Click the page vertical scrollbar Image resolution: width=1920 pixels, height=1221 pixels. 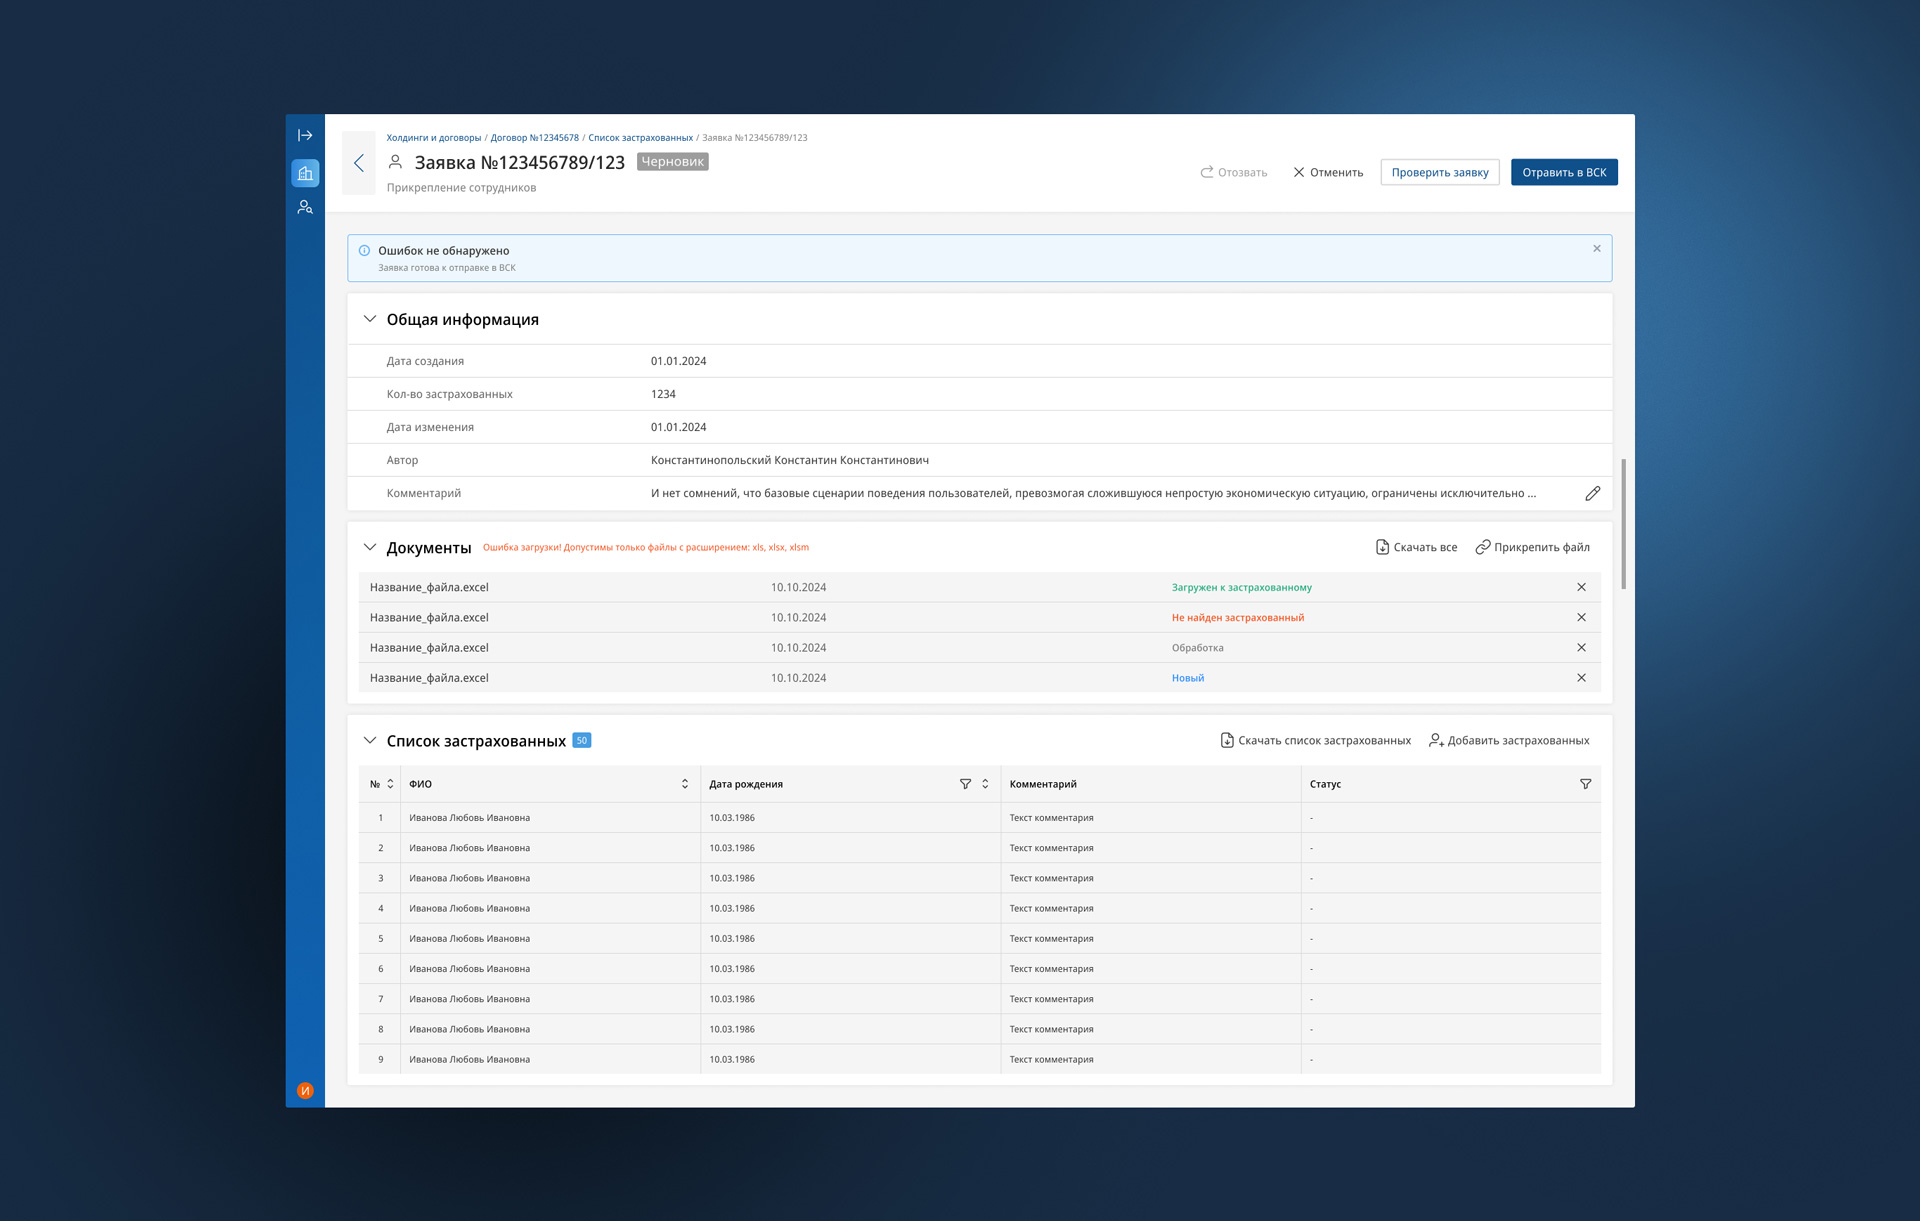[1623, 524]
